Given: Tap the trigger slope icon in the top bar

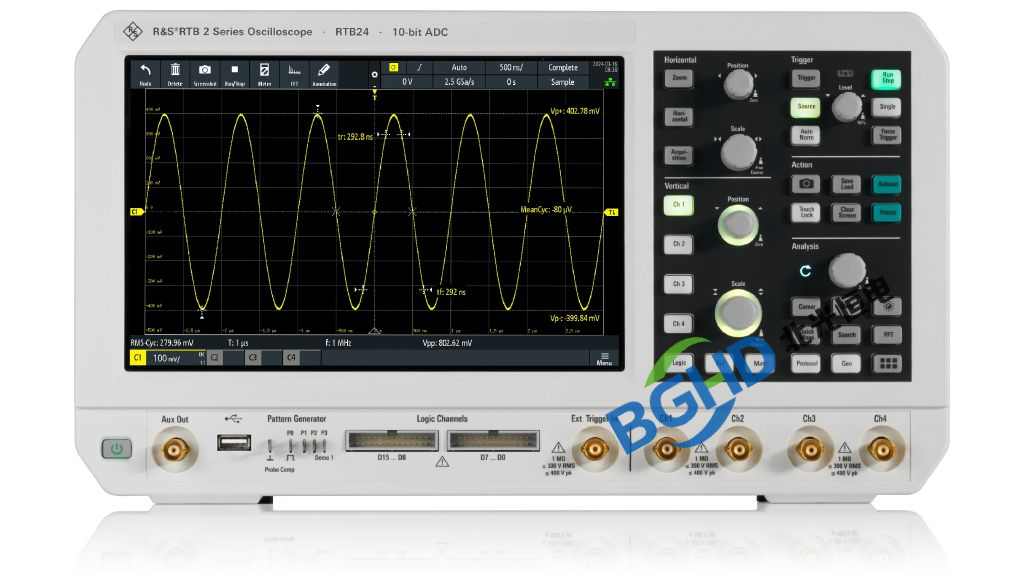Looking at the screenshot, I should click(419, 67).
